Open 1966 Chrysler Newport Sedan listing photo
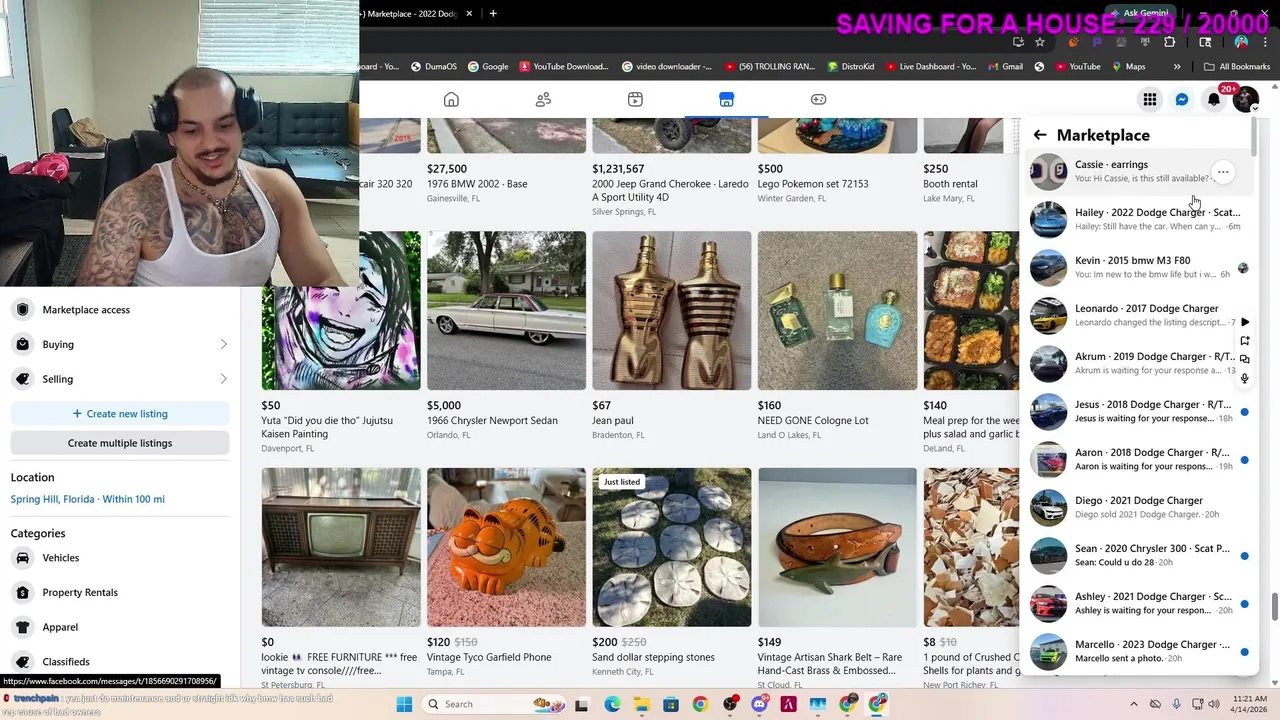Image resolution: width=1280 pixels, height=720 pixels. point(506,310)
